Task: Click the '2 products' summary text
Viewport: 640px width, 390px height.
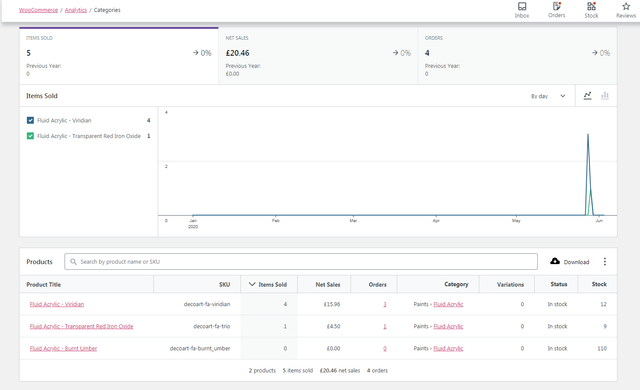Action: (x=262, y=370)
